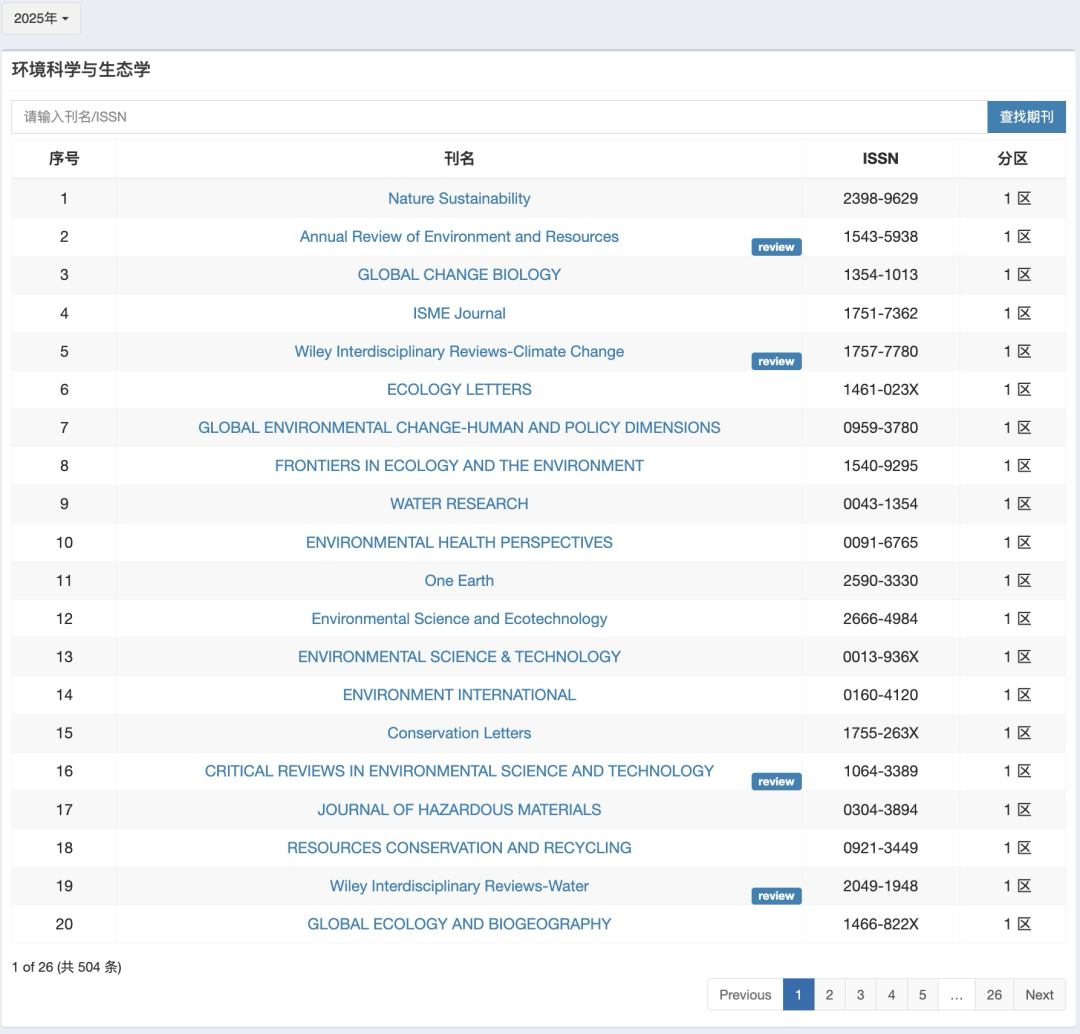Open the GLOBAL CHANGE BIOLOGY link

pyautogui.click(x=459, y=275)
